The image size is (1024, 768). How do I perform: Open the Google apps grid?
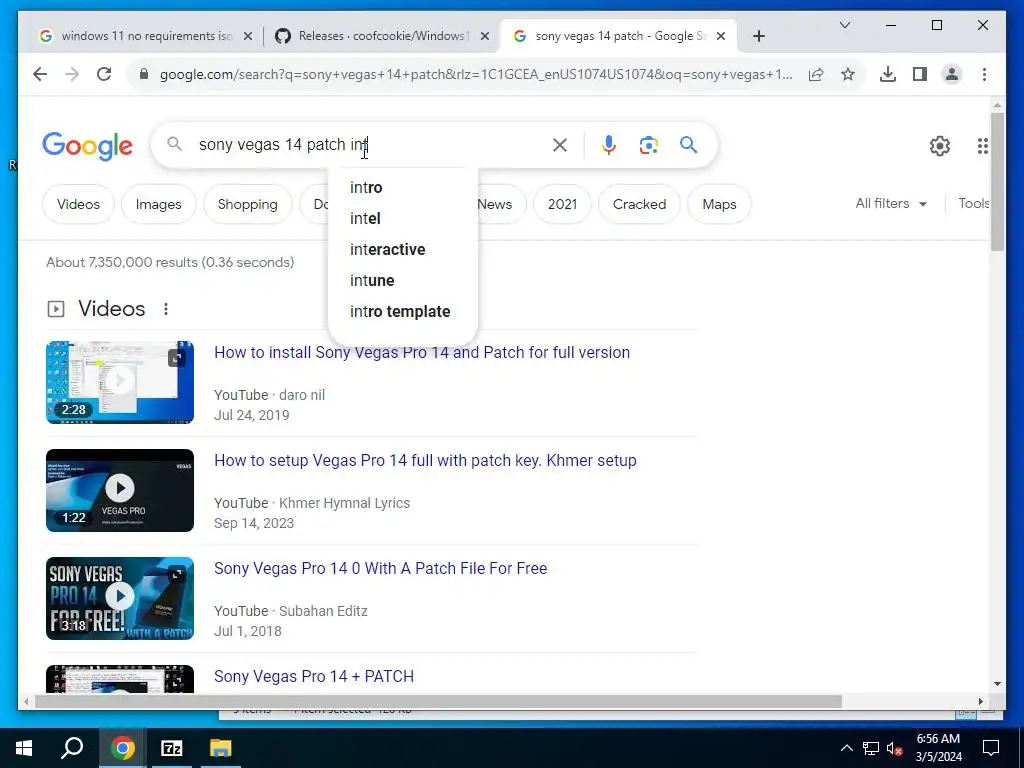click(982, 146)
